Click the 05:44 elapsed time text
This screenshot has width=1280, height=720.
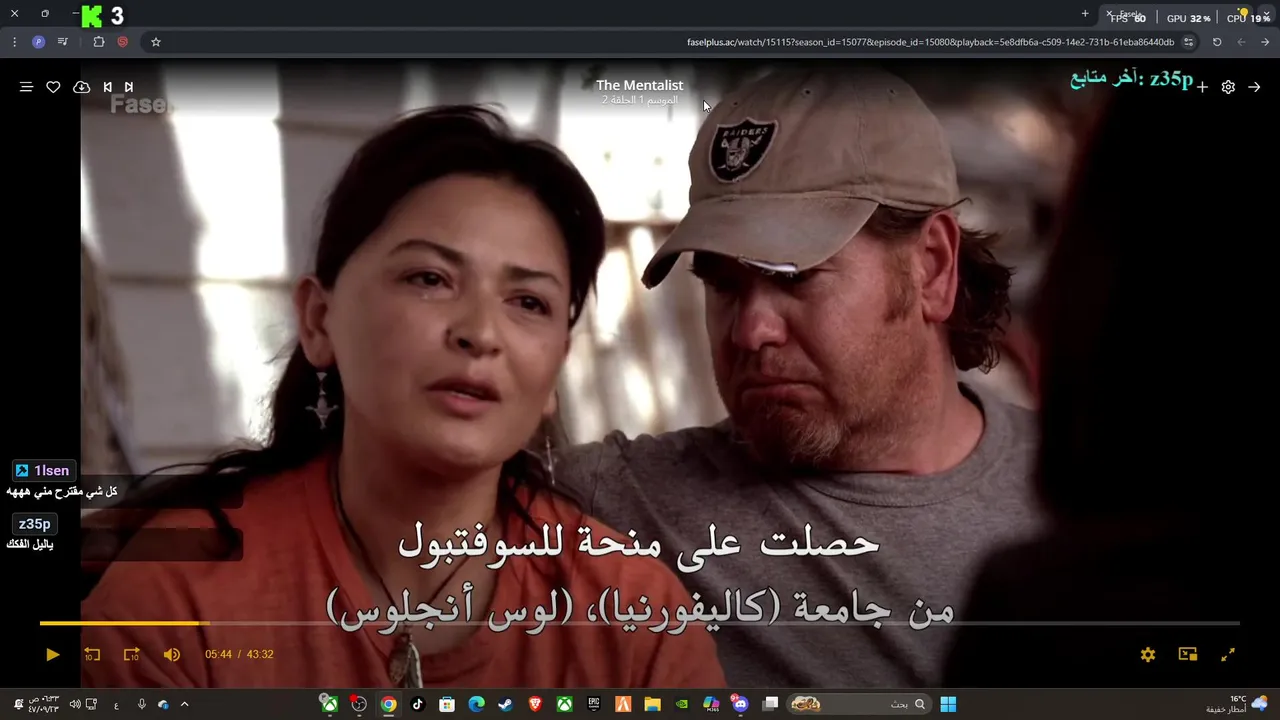point(218,654)
